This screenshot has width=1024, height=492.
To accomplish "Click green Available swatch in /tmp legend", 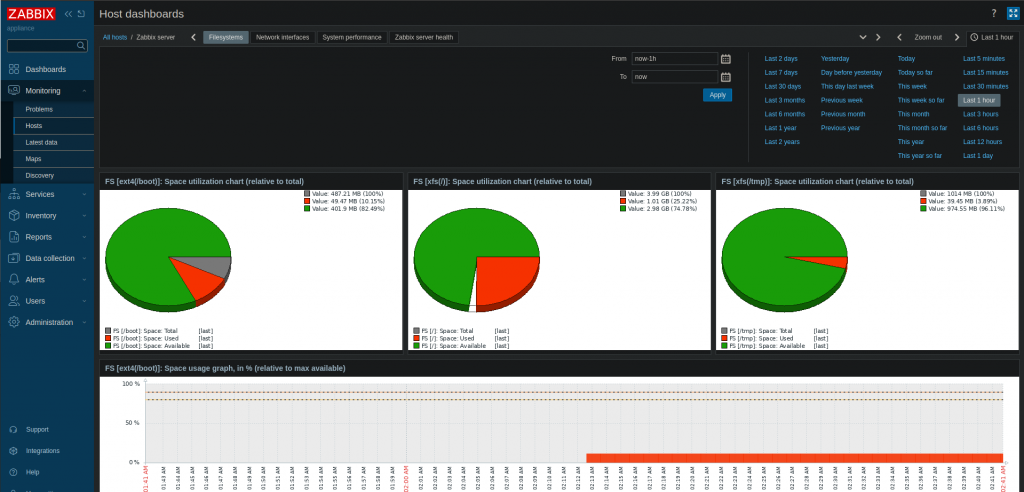I will pyautogui.click(x=724, y=346).
